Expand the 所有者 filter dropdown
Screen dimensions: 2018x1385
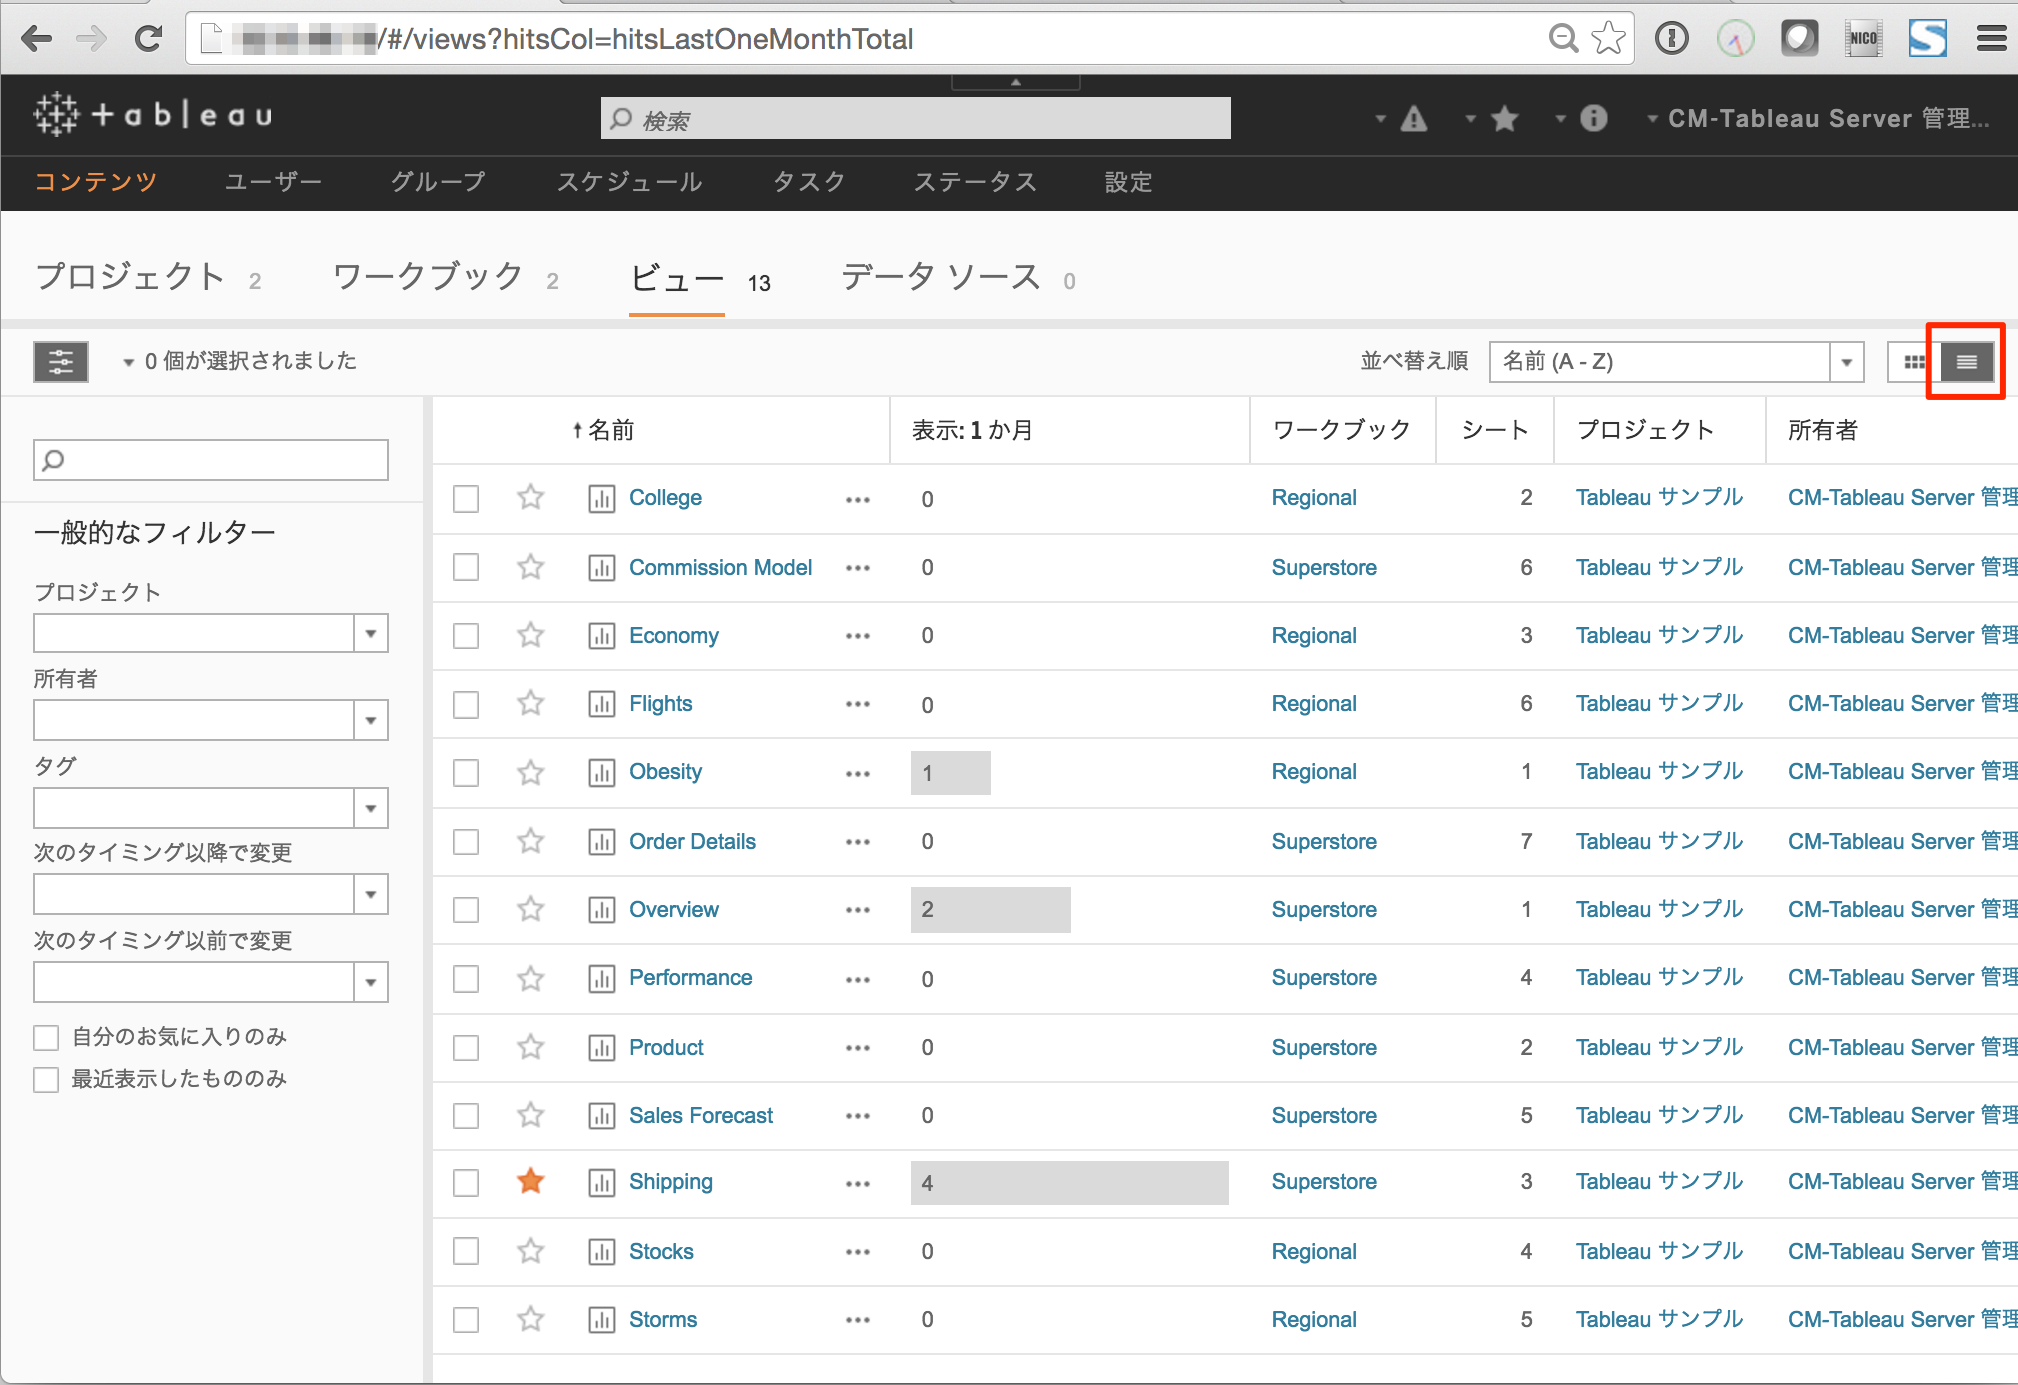coord(372,720)
